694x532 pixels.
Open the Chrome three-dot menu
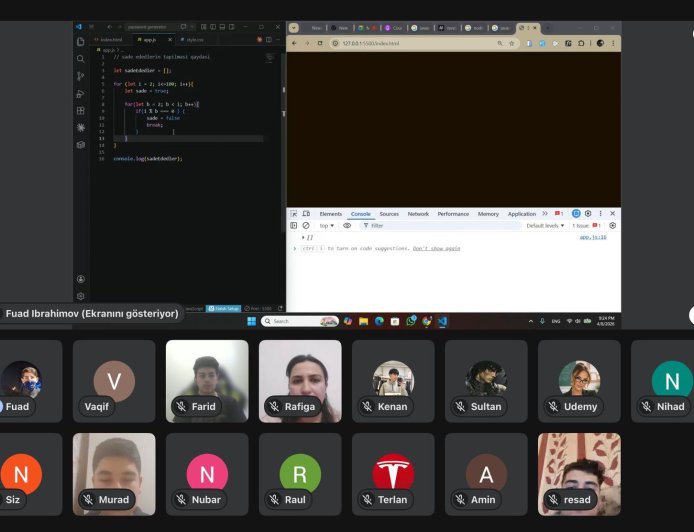coord(613,43)
